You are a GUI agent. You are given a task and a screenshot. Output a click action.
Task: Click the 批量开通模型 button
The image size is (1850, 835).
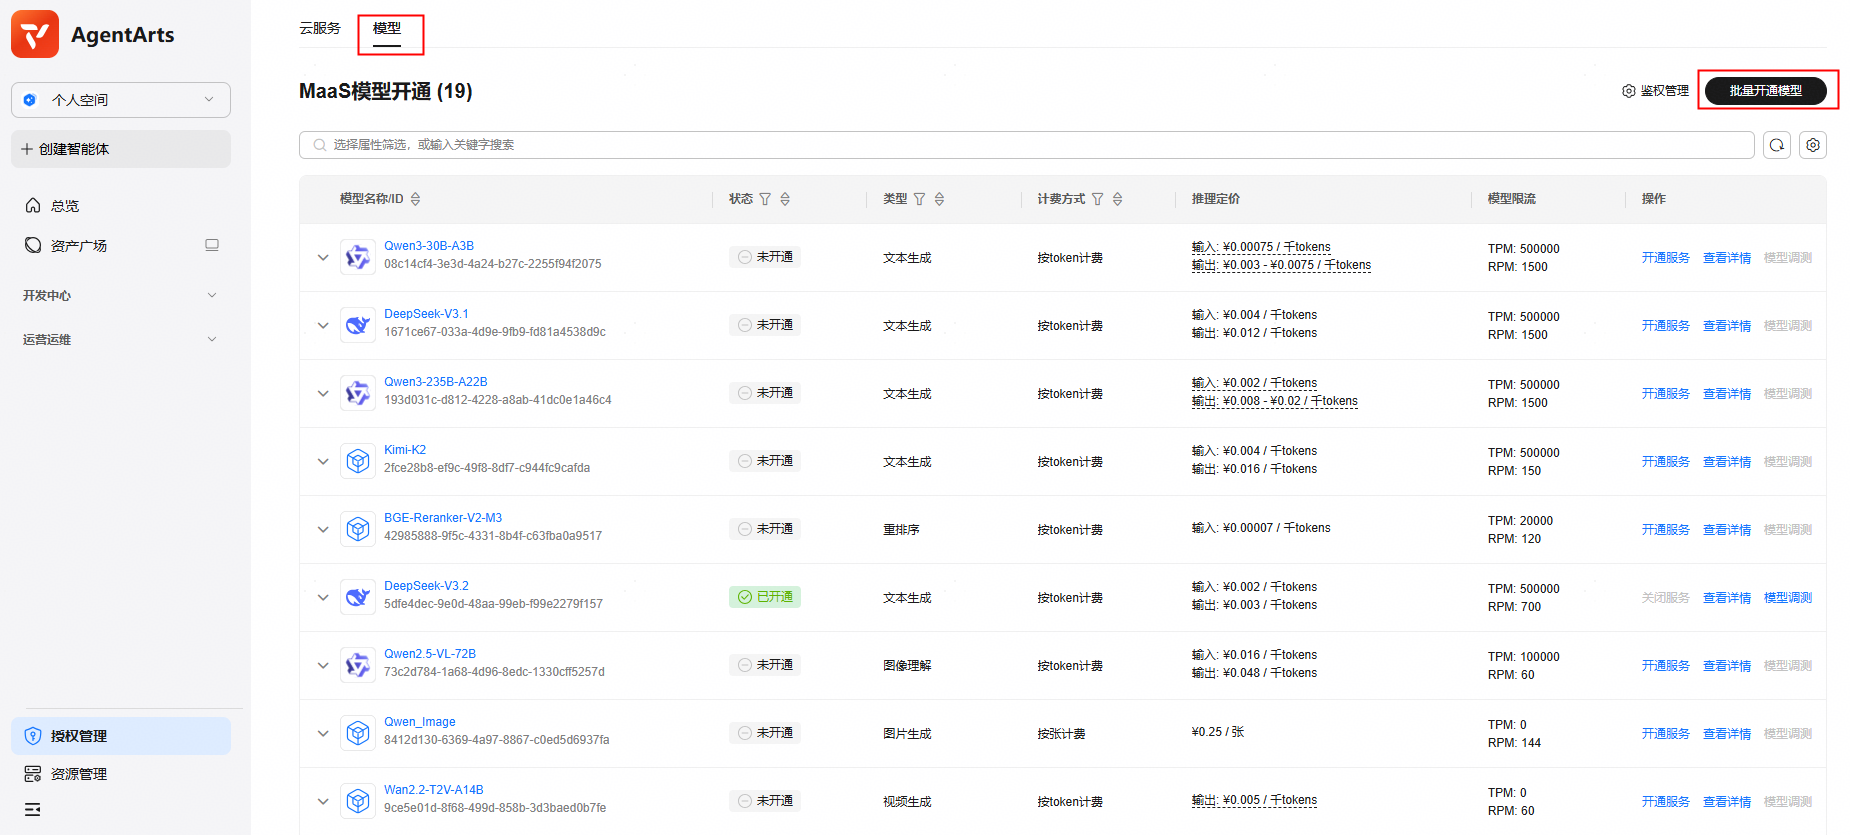(1766, 91)
